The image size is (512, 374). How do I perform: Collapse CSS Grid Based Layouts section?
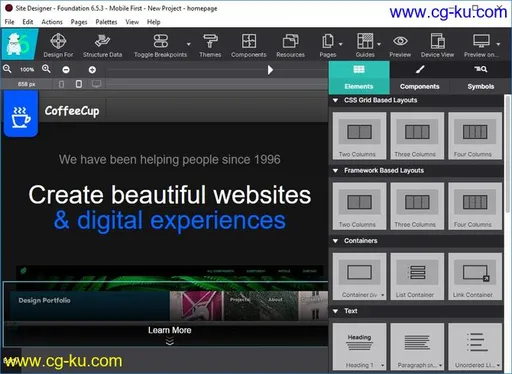336,100
